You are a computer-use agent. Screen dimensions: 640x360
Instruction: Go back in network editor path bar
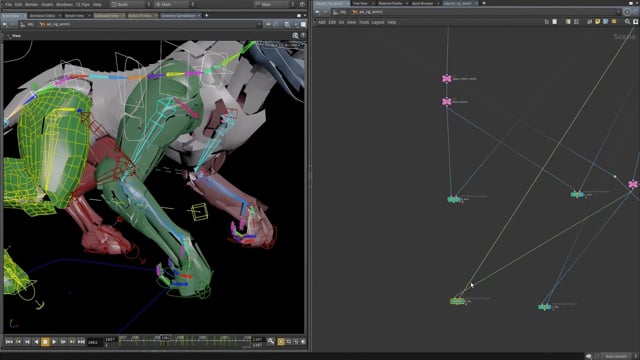pos(318,12)
